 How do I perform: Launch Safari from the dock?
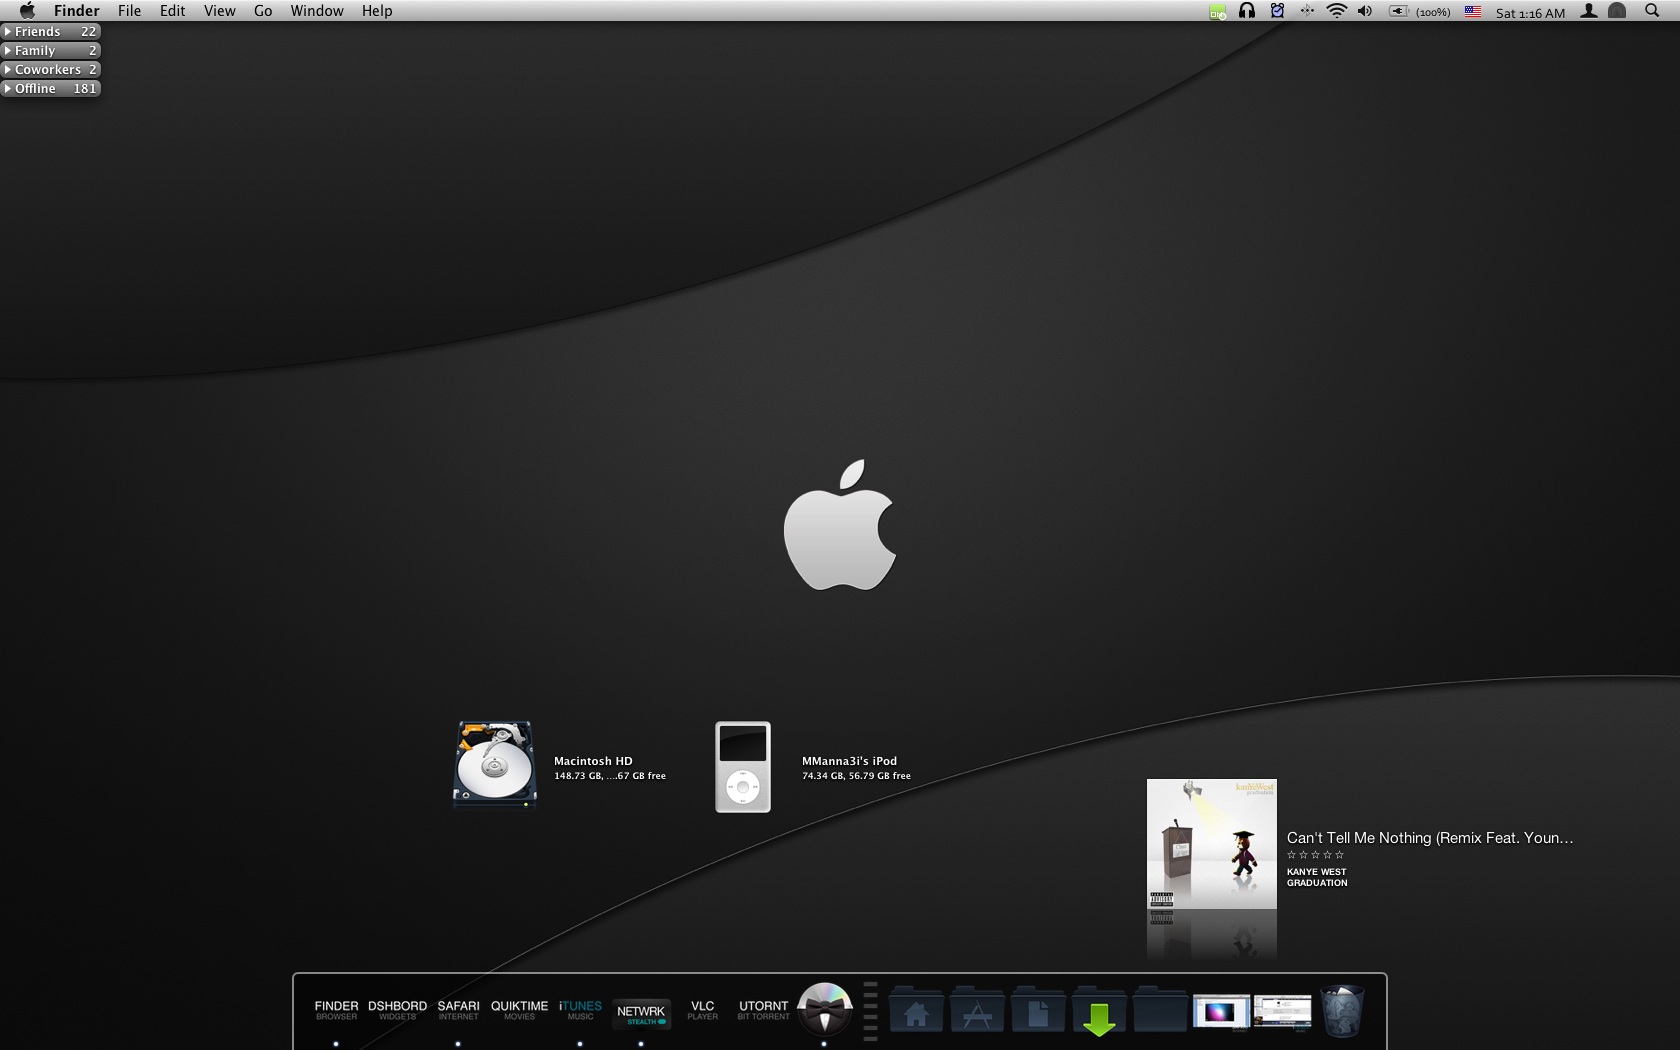[x=458, y=1010]
